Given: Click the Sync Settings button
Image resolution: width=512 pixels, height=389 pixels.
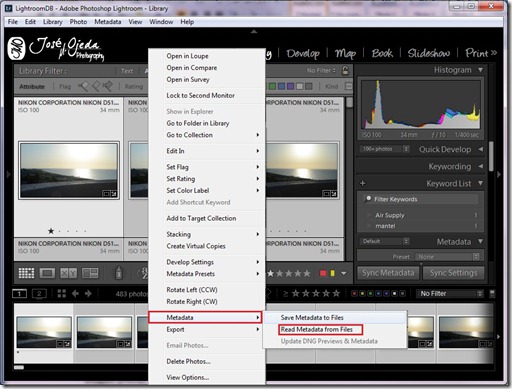Looking at the screenshot, I should click(x=453, y=273).
